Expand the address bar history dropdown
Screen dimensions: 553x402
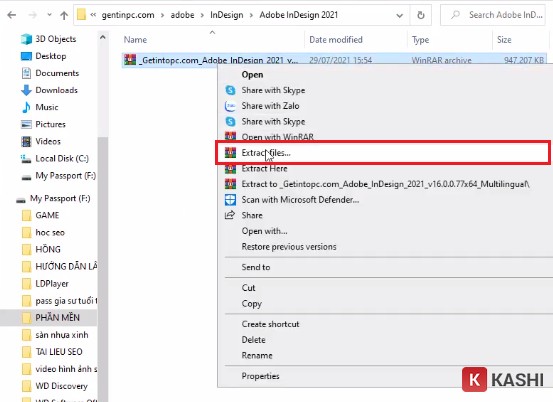400,16
